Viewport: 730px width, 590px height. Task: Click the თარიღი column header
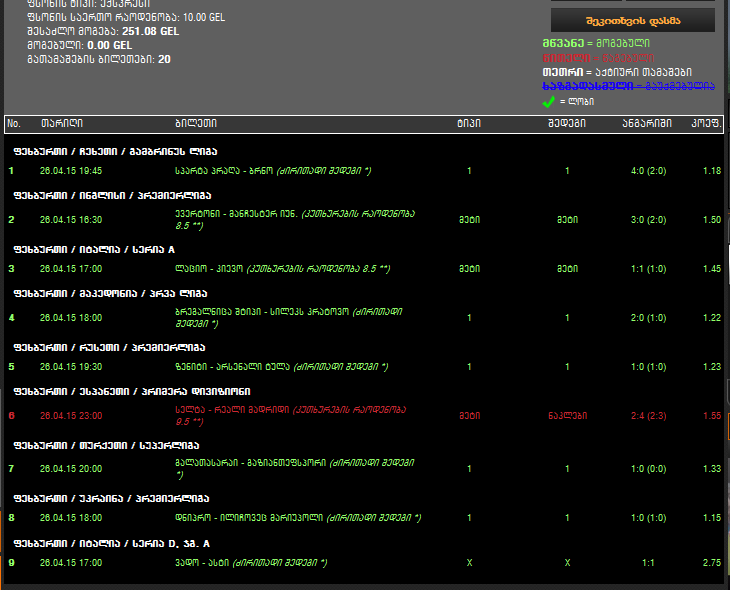(x=62, y=124)
